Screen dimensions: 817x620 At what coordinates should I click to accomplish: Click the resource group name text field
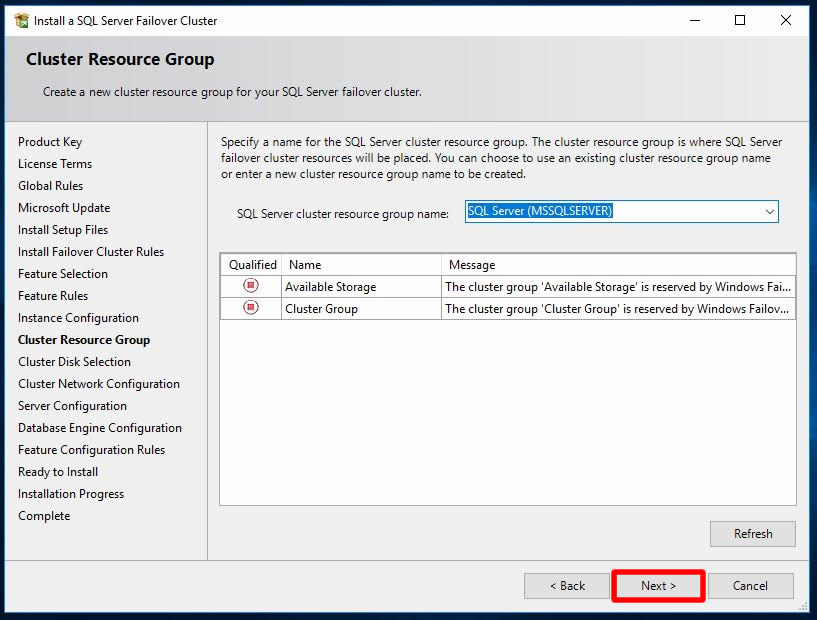pyautogui.click(x=610, y=212)
